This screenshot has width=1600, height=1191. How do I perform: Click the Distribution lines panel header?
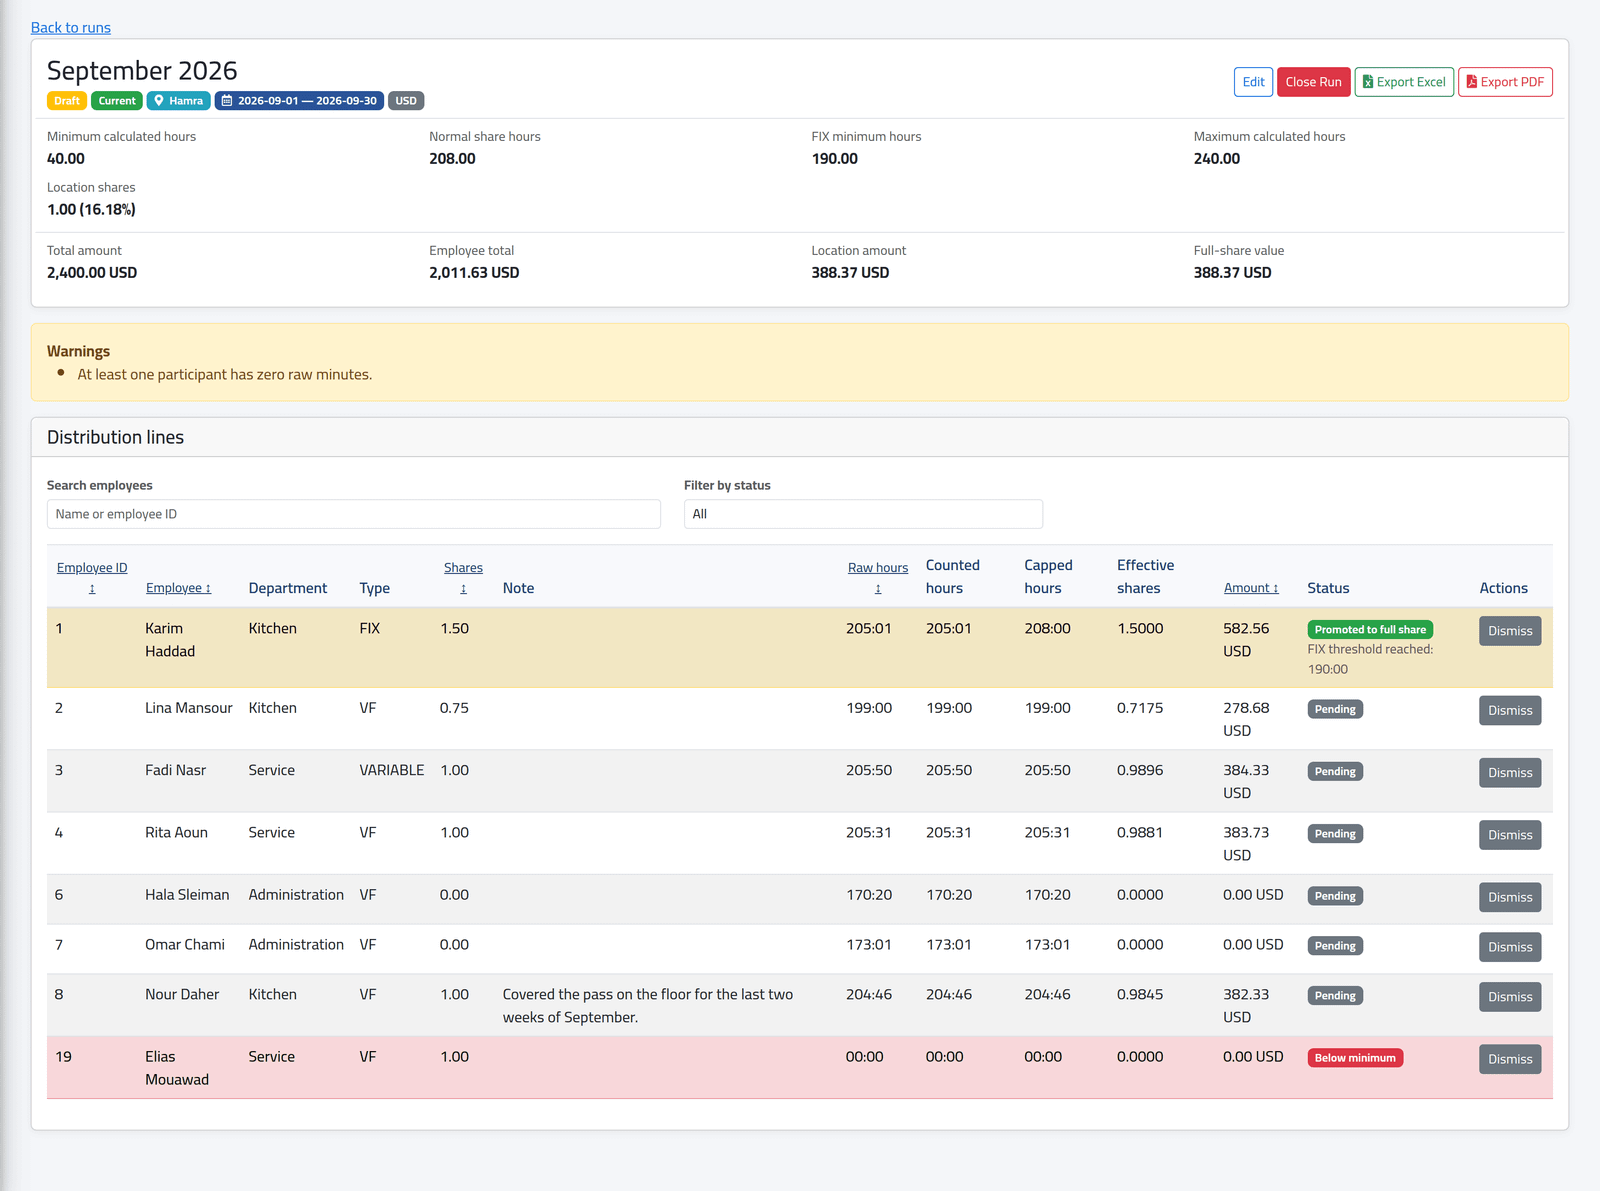800,438
